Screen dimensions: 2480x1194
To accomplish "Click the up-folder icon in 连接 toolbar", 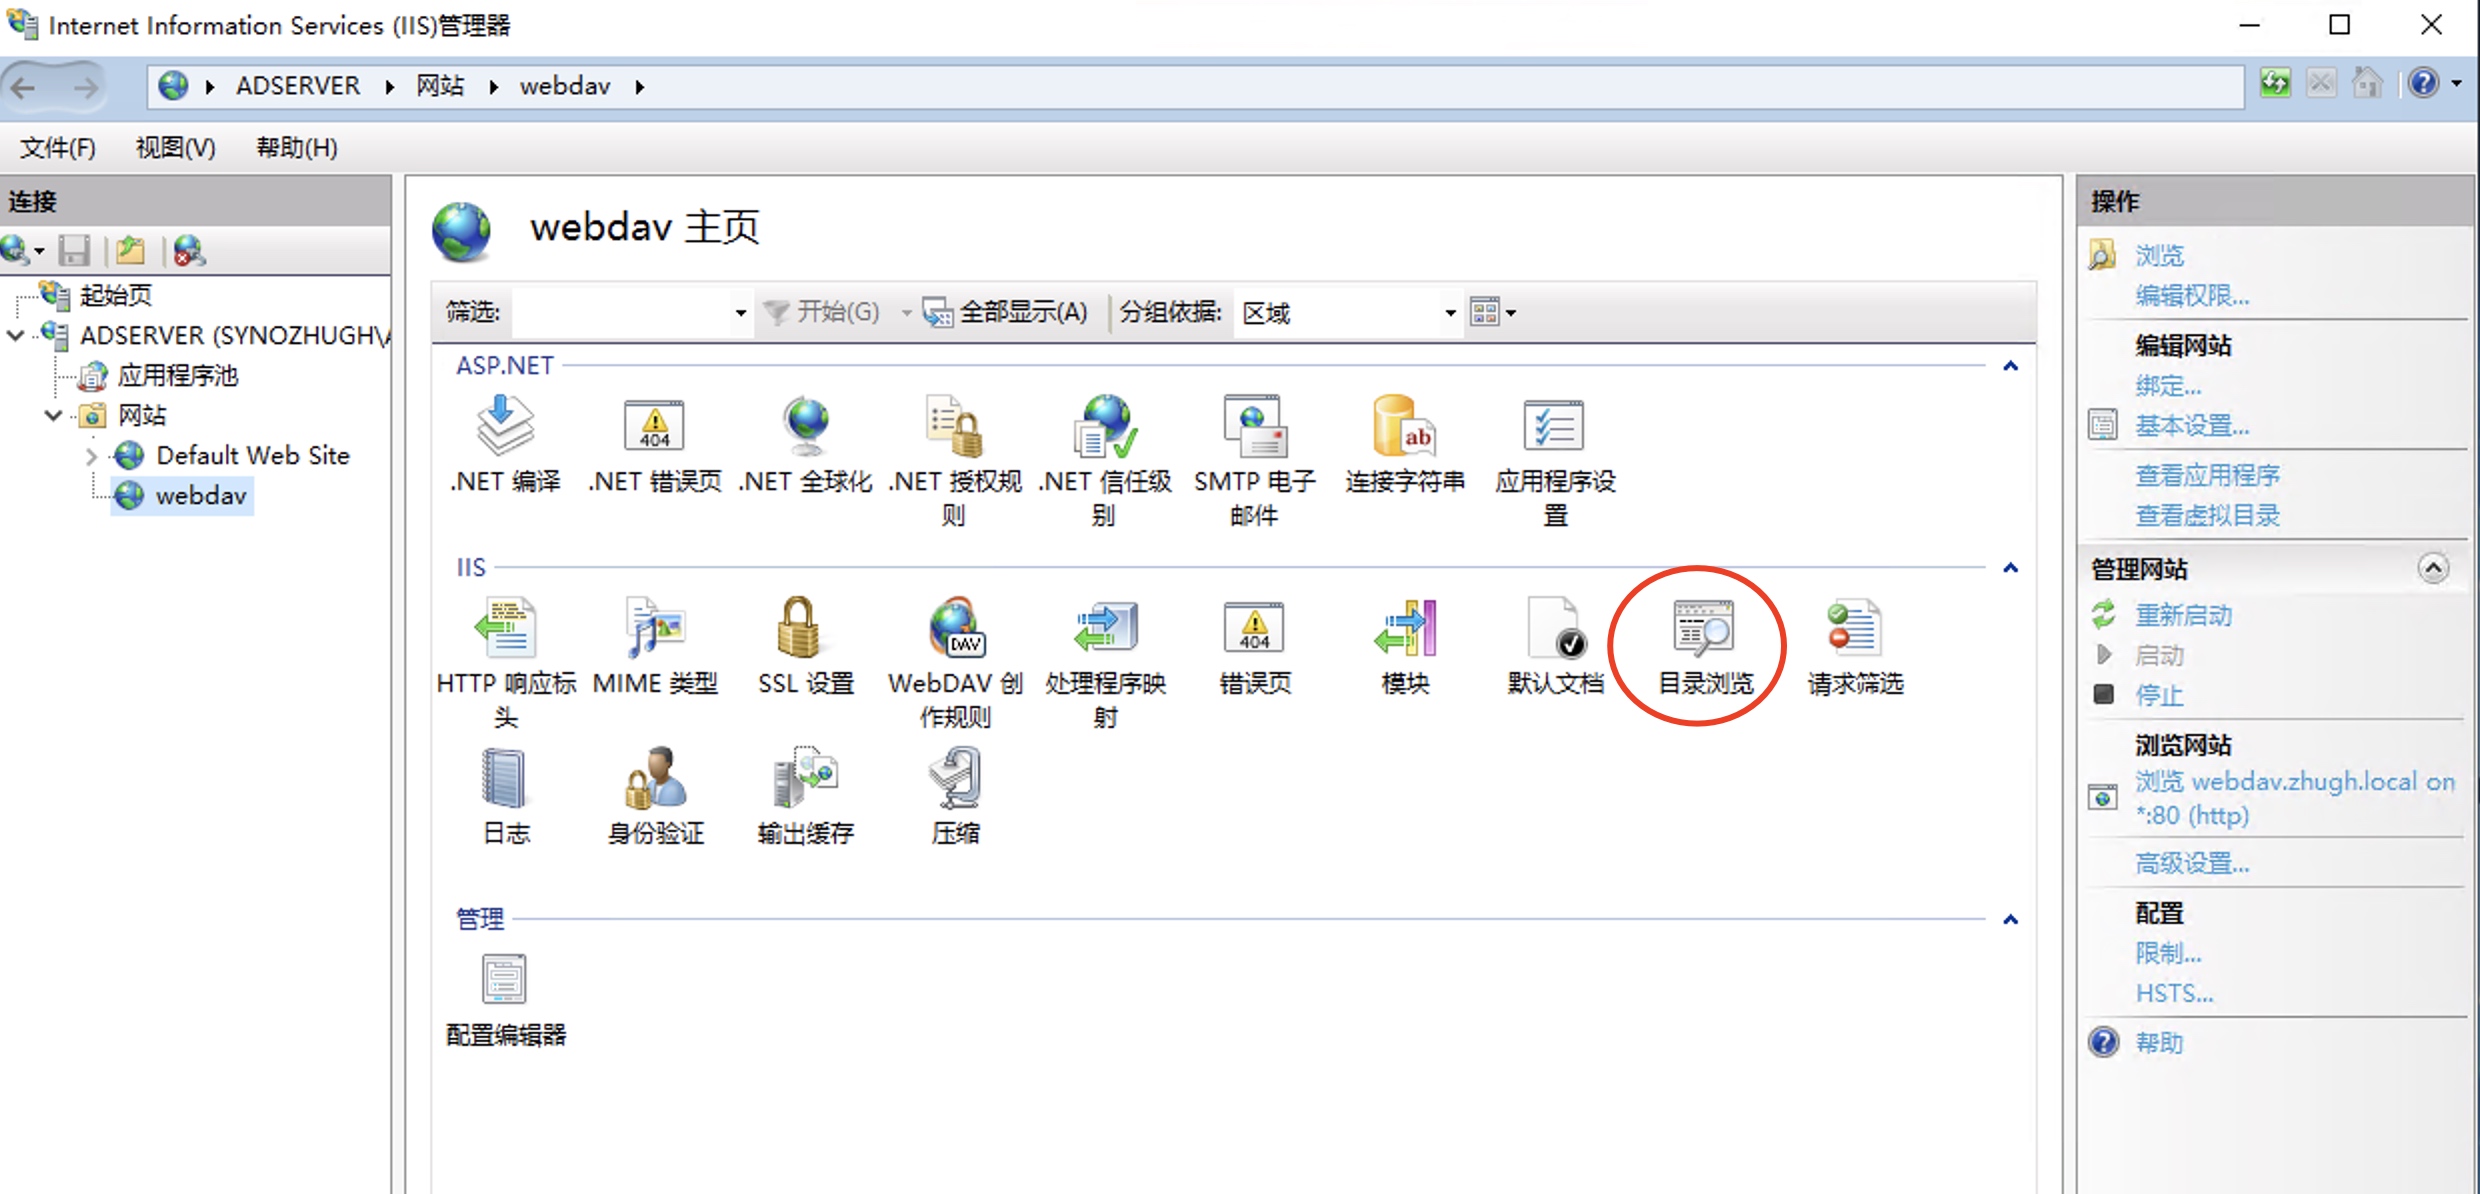I will click(x=130, y=250).
